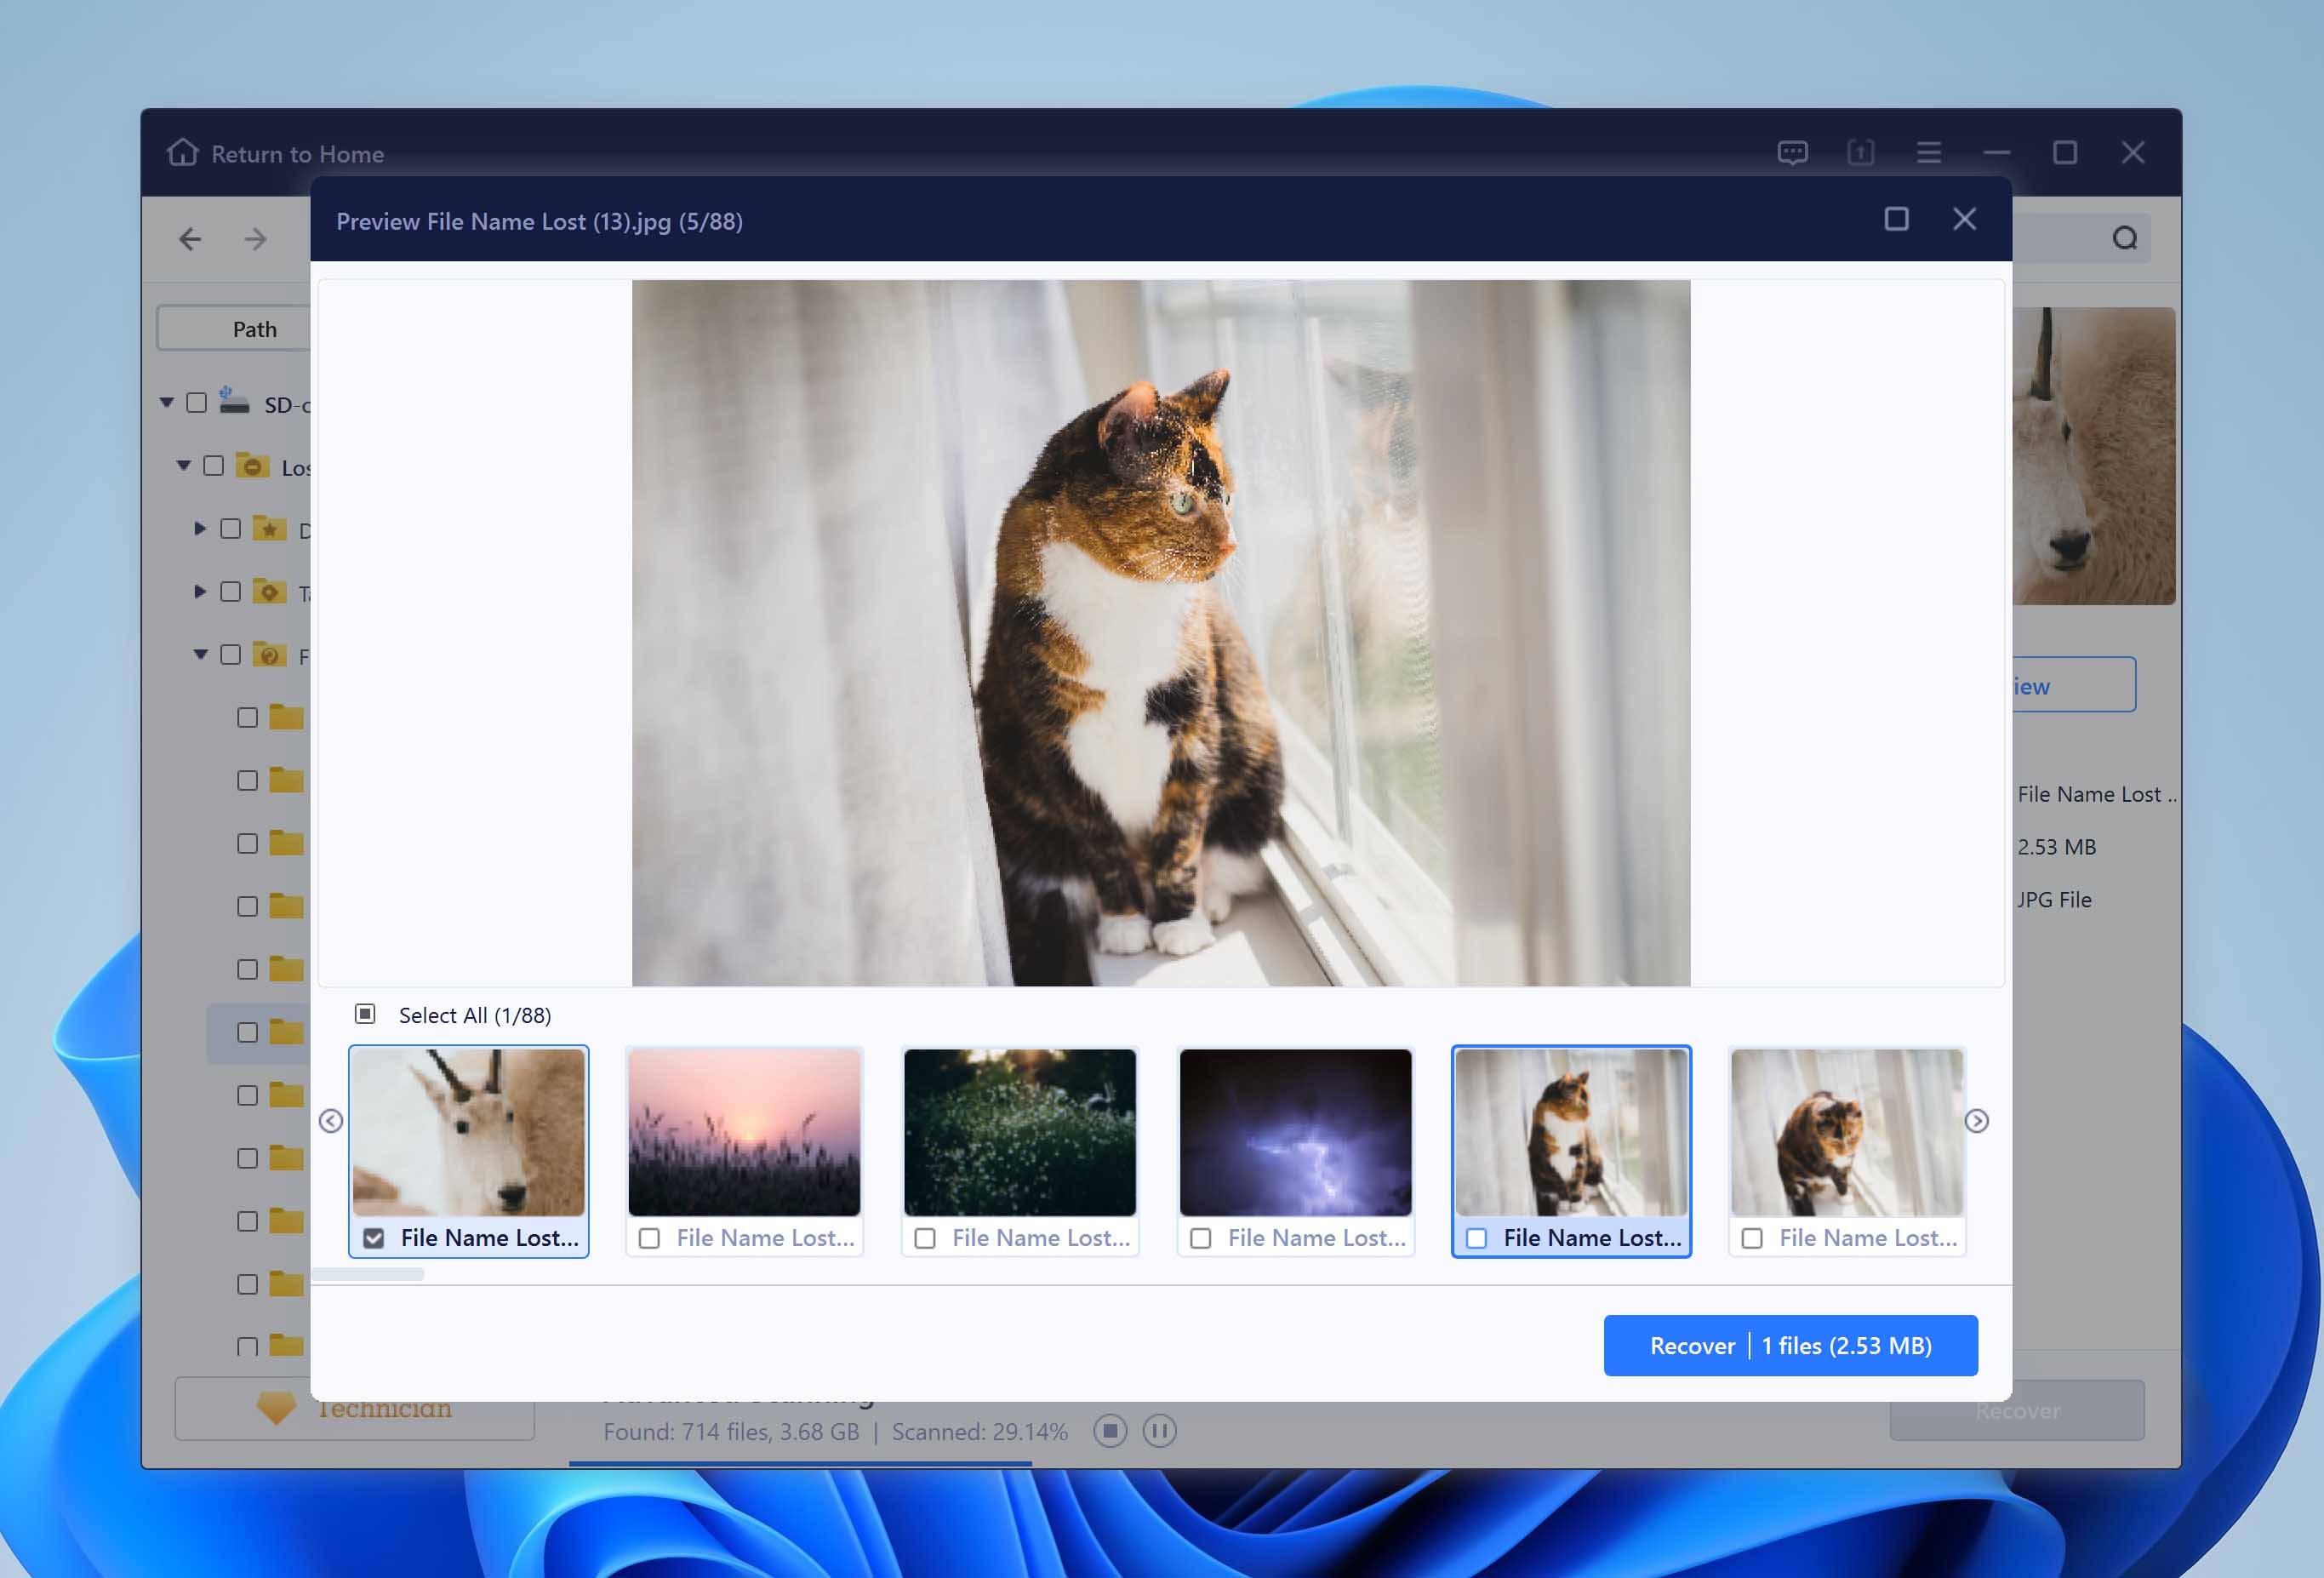Click the "JPG File" type text
The width and height of the screenshot is (2324, 1578).
point(2054,899)
